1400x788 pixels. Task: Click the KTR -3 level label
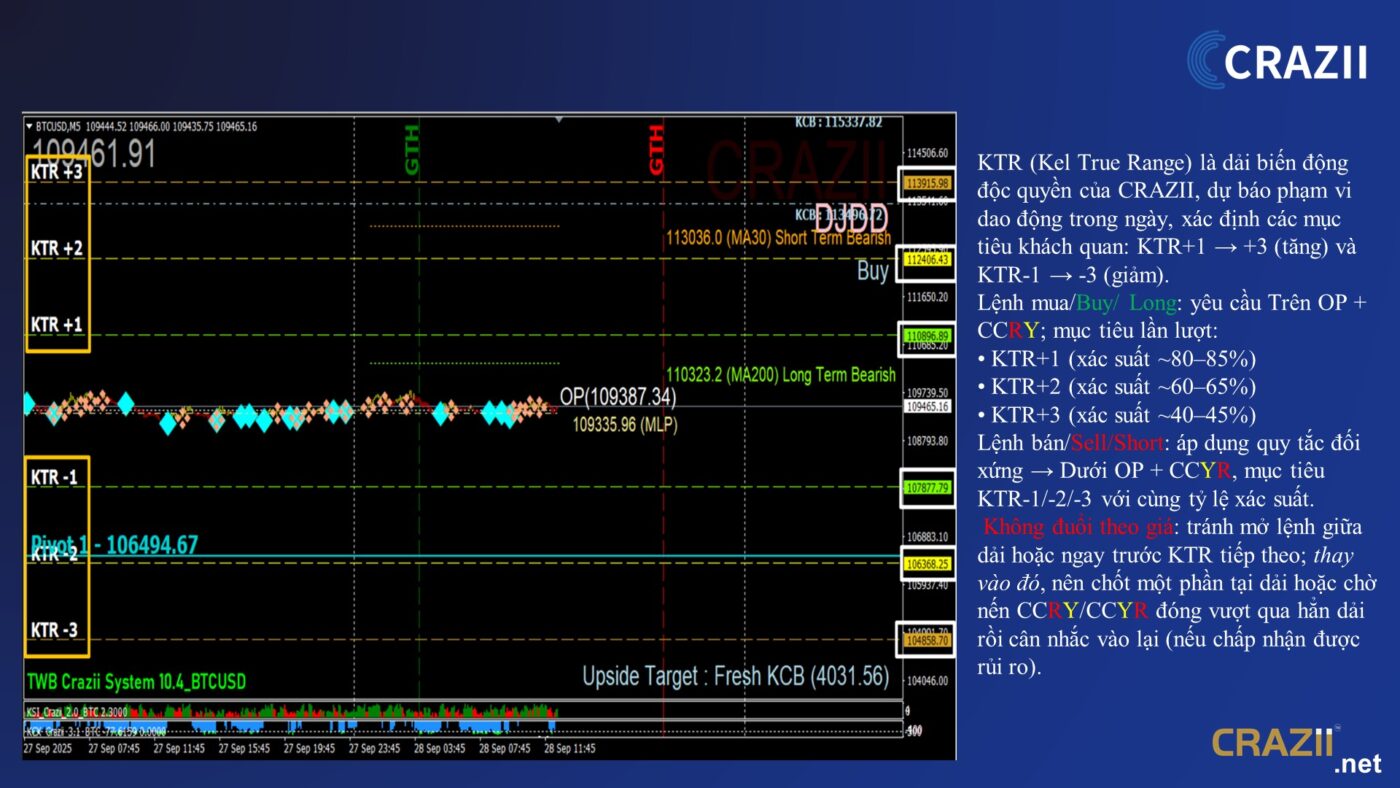(x=54, y=630)
